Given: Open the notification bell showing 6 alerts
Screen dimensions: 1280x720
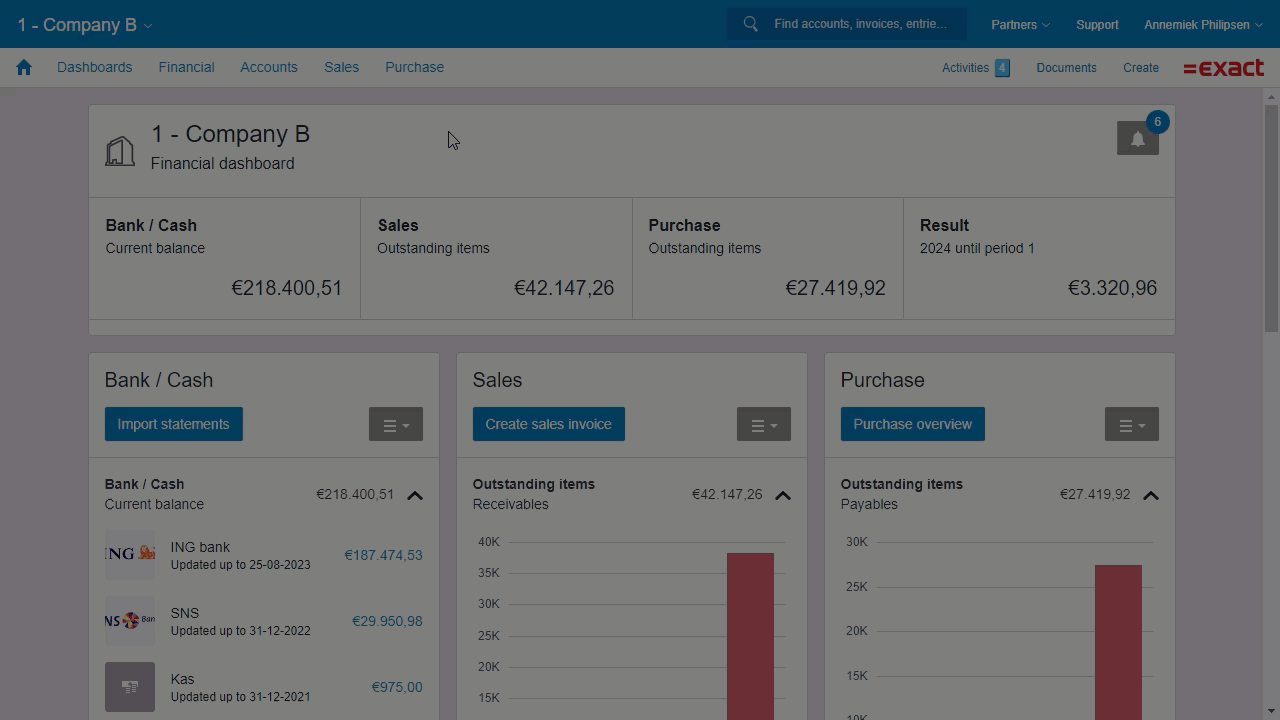Looking at the screenshot, I should pos(1137,138).
